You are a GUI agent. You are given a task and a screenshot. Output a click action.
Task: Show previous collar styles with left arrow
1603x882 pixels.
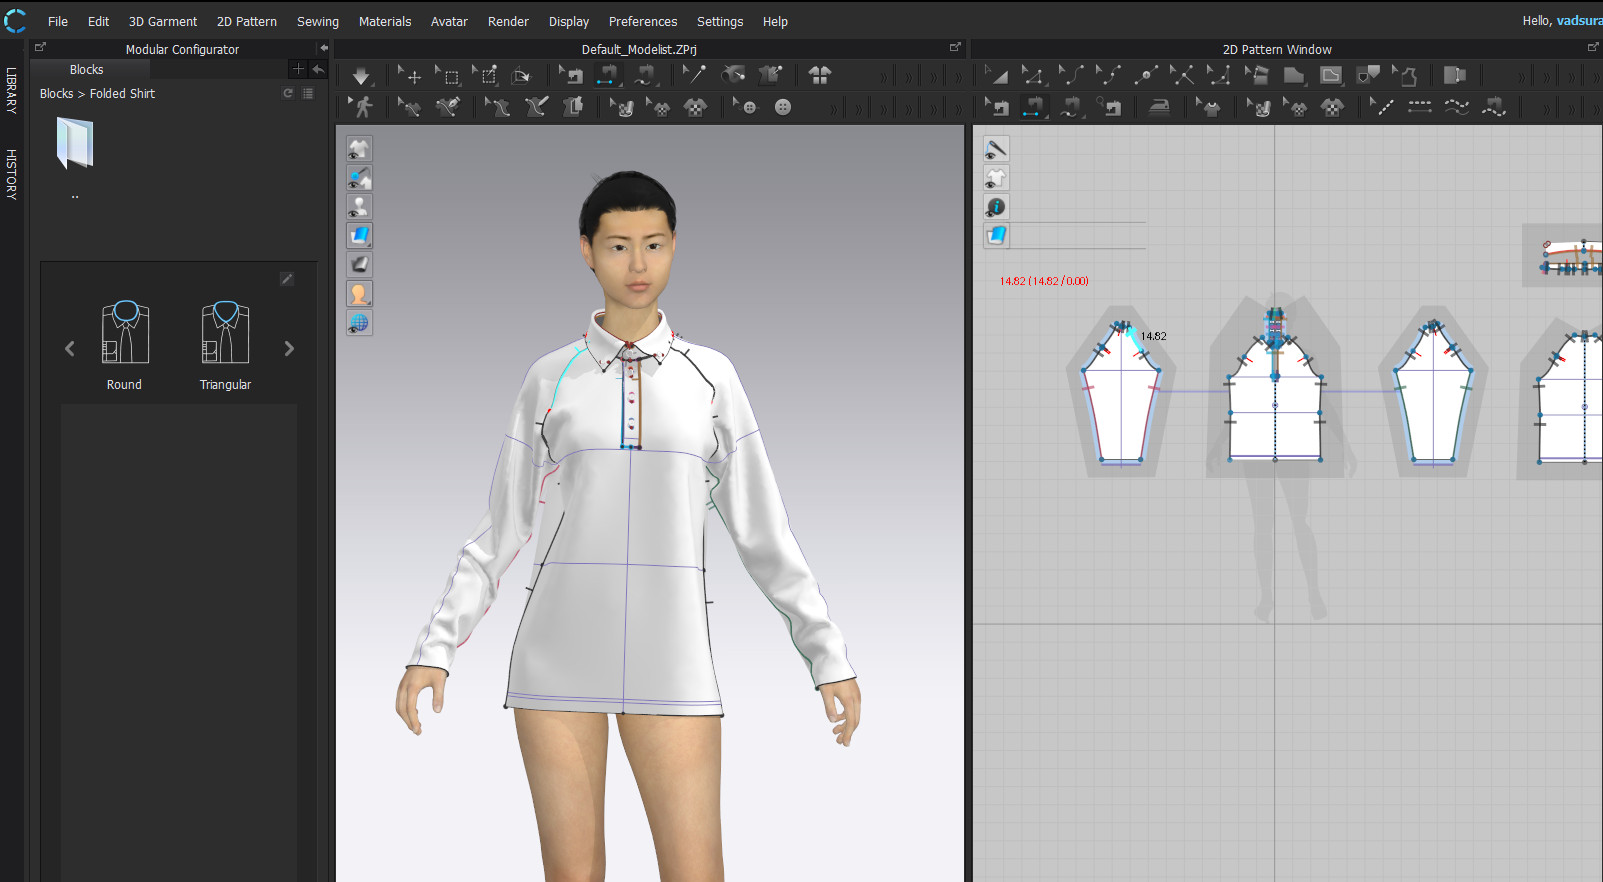[69, 349]
